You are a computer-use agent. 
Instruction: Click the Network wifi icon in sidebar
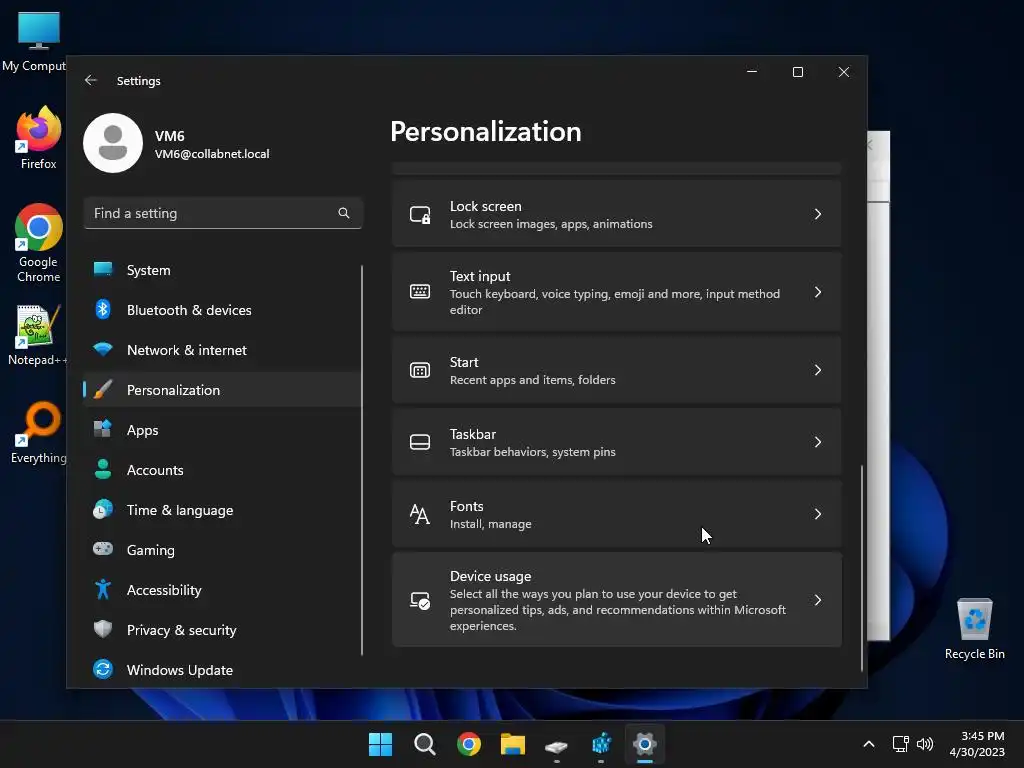103,349
